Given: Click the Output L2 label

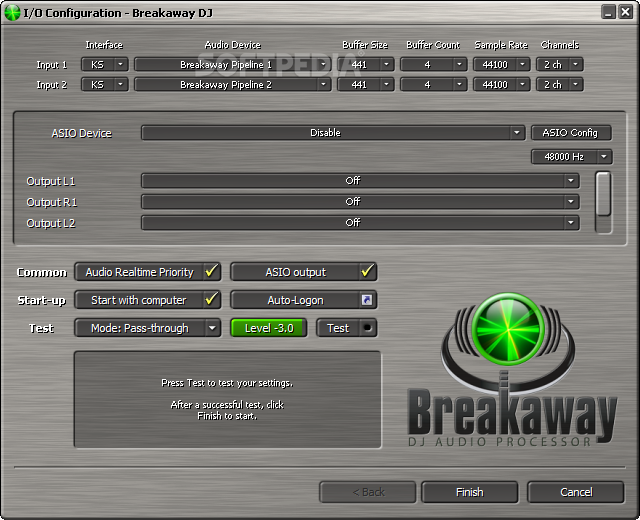Looking at the screenshot, I should point(51,223).
